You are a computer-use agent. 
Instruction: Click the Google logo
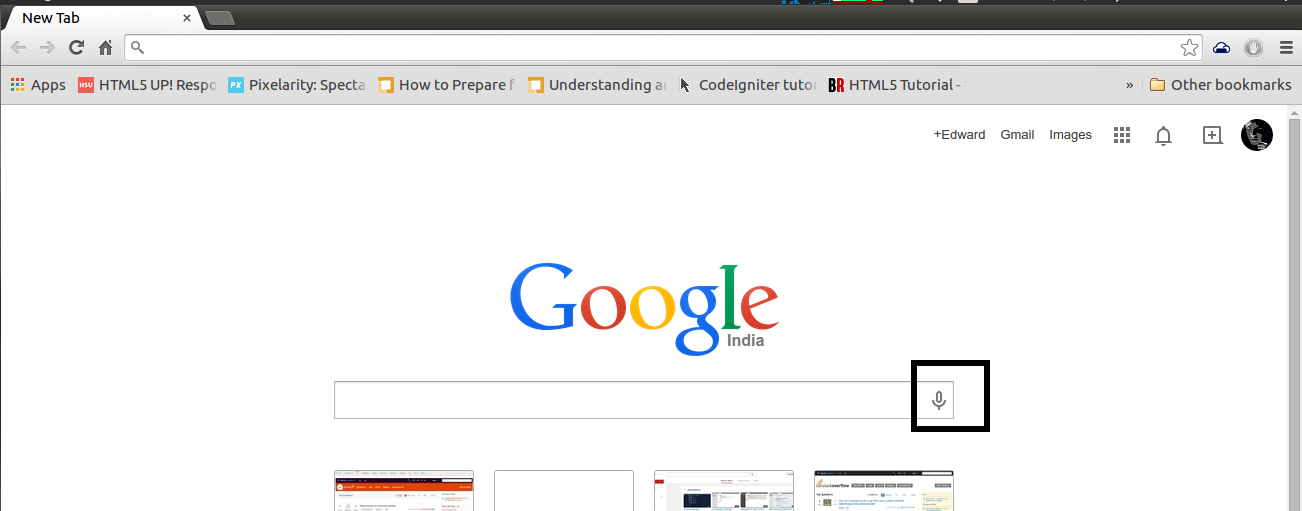644,307
